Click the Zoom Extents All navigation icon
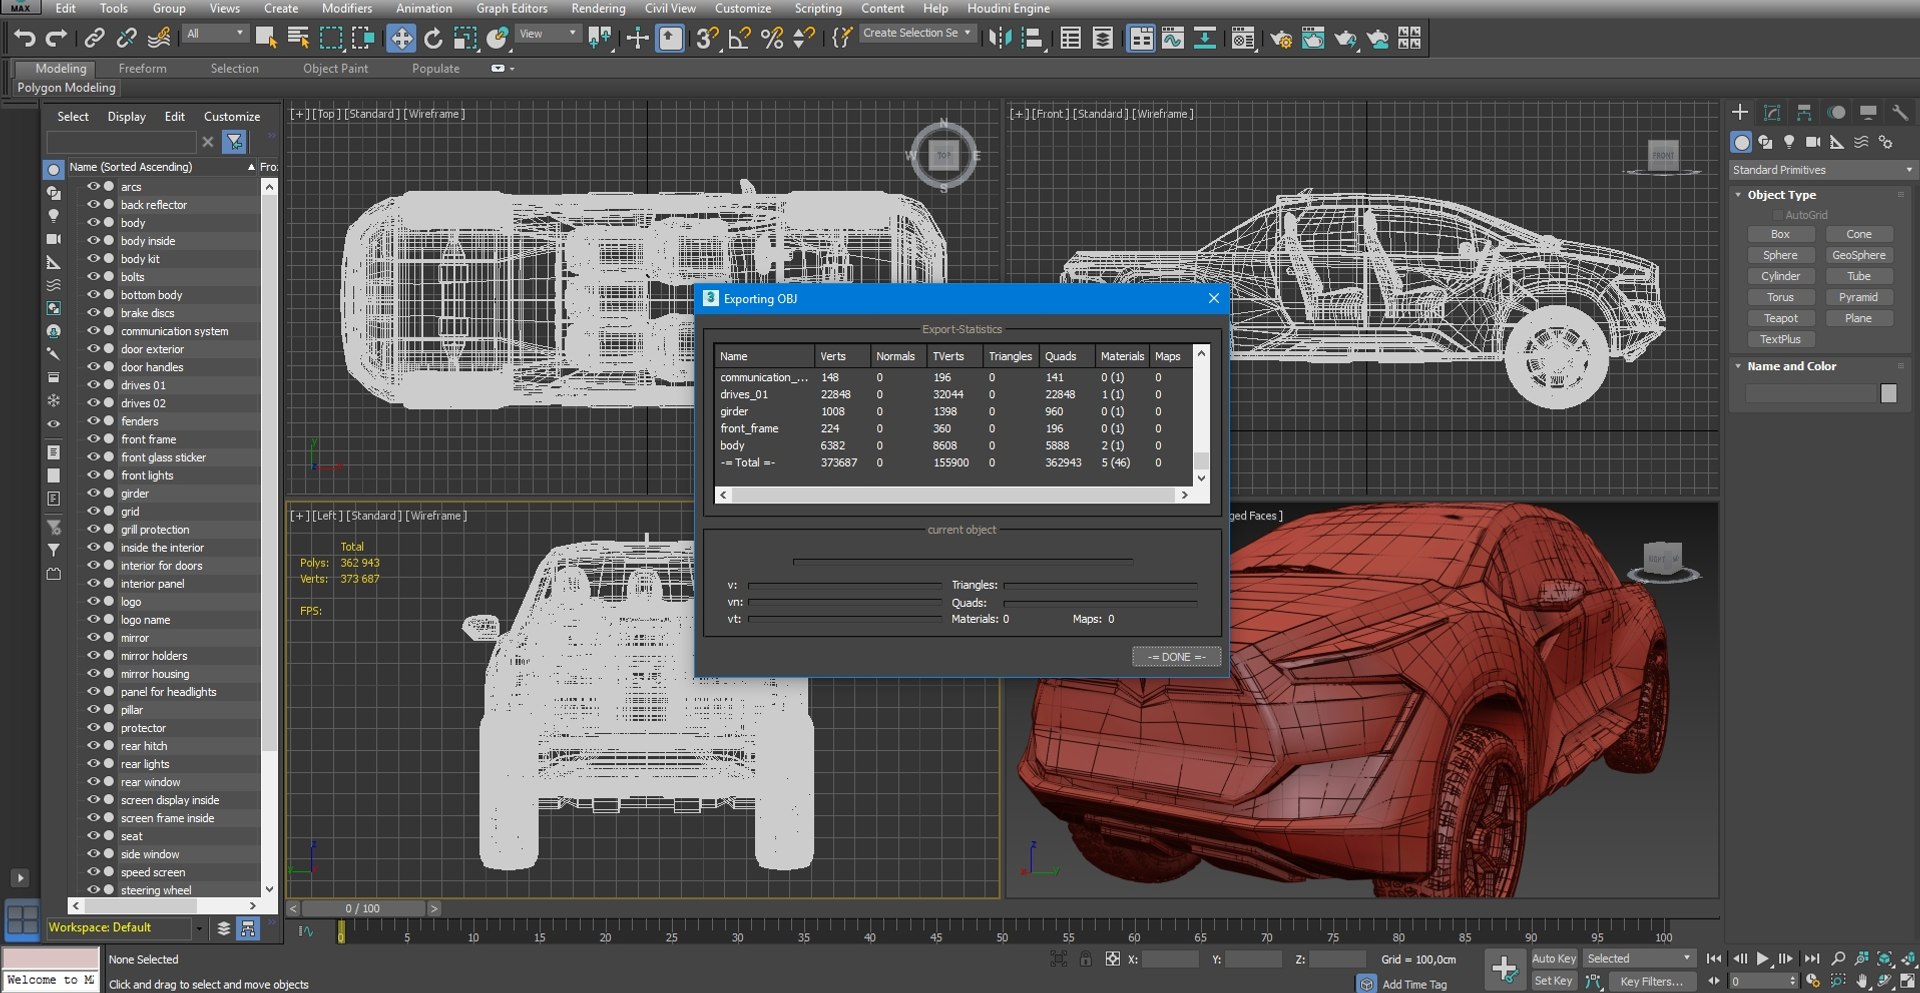Image resolution: width=1920 pixels, height=993 pixels. (x=1909, y=958)
